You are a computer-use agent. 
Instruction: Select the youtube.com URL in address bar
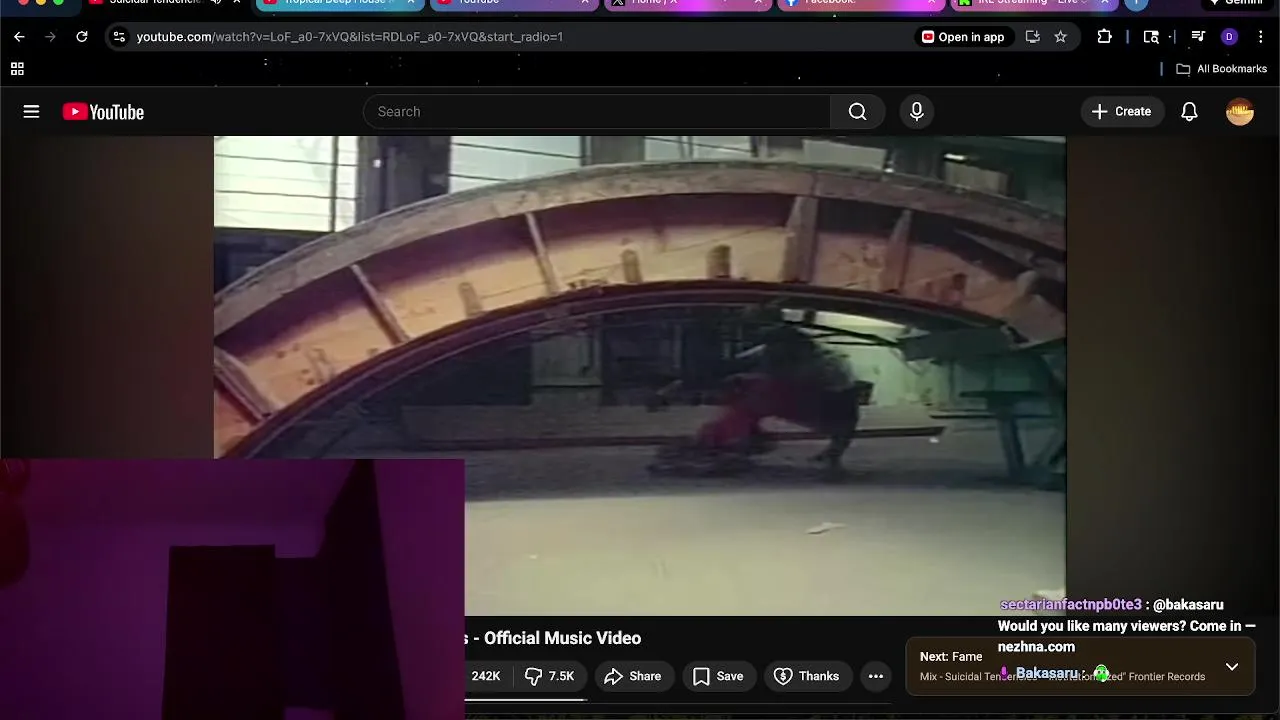coord(349,37)
